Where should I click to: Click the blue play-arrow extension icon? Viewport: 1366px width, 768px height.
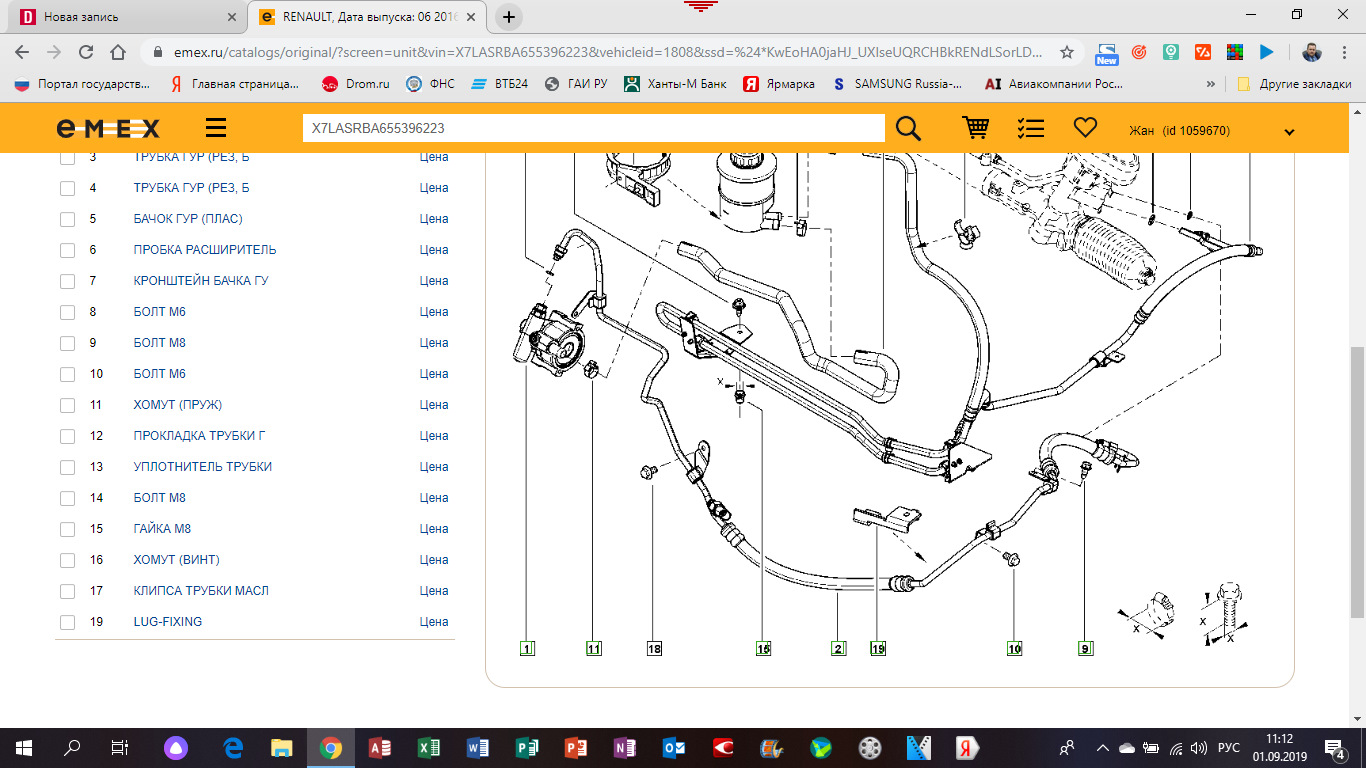pyautogui.click(x=1267, y=52)
